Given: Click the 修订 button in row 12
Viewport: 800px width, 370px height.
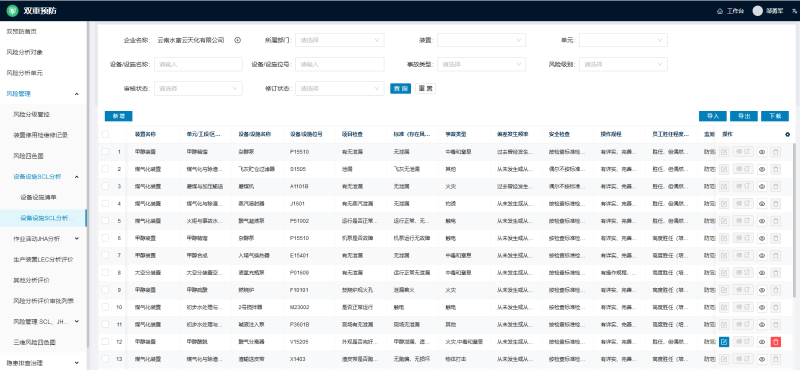Looking at the screenshot, I should click(743, 342).
